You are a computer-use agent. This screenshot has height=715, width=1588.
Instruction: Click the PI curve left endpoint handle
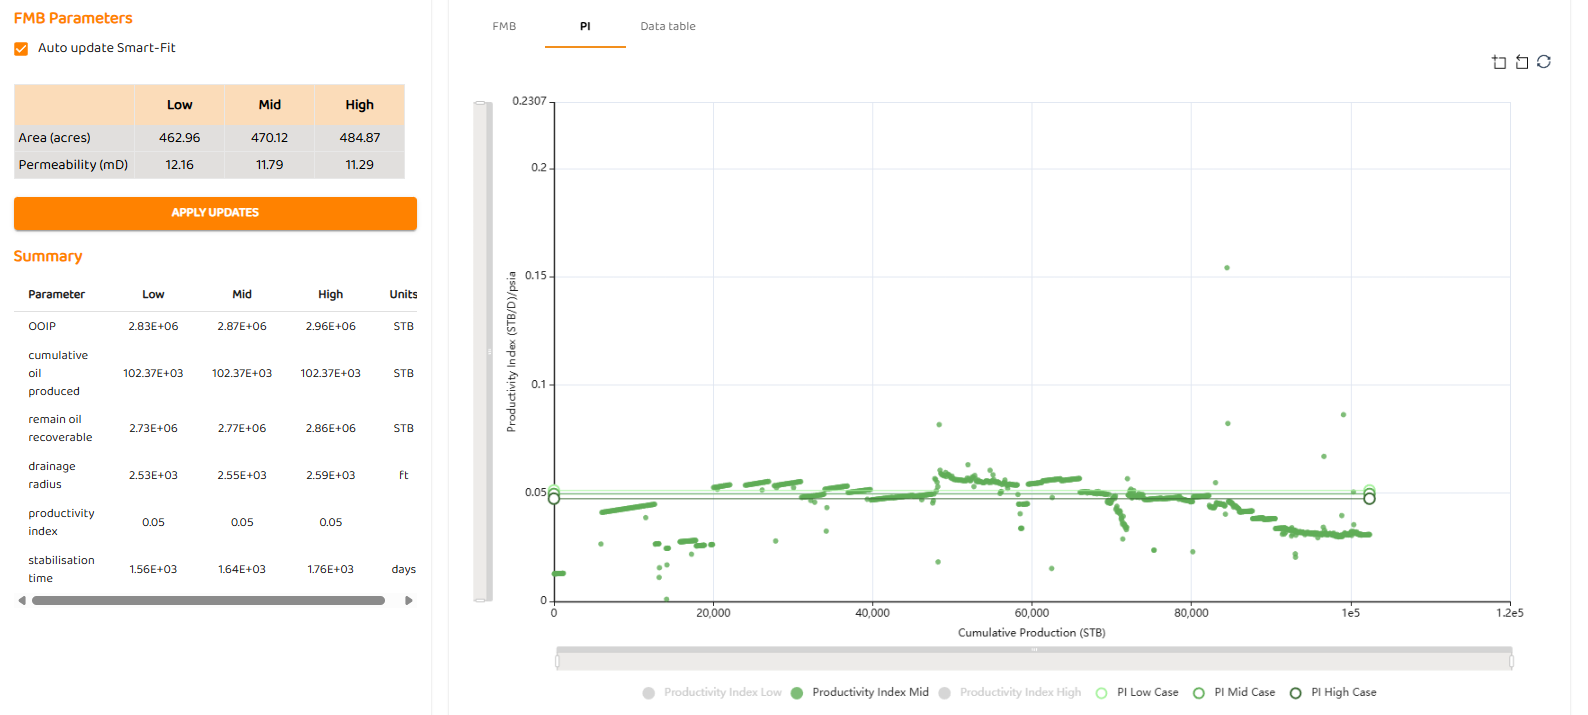coord(554,498)
